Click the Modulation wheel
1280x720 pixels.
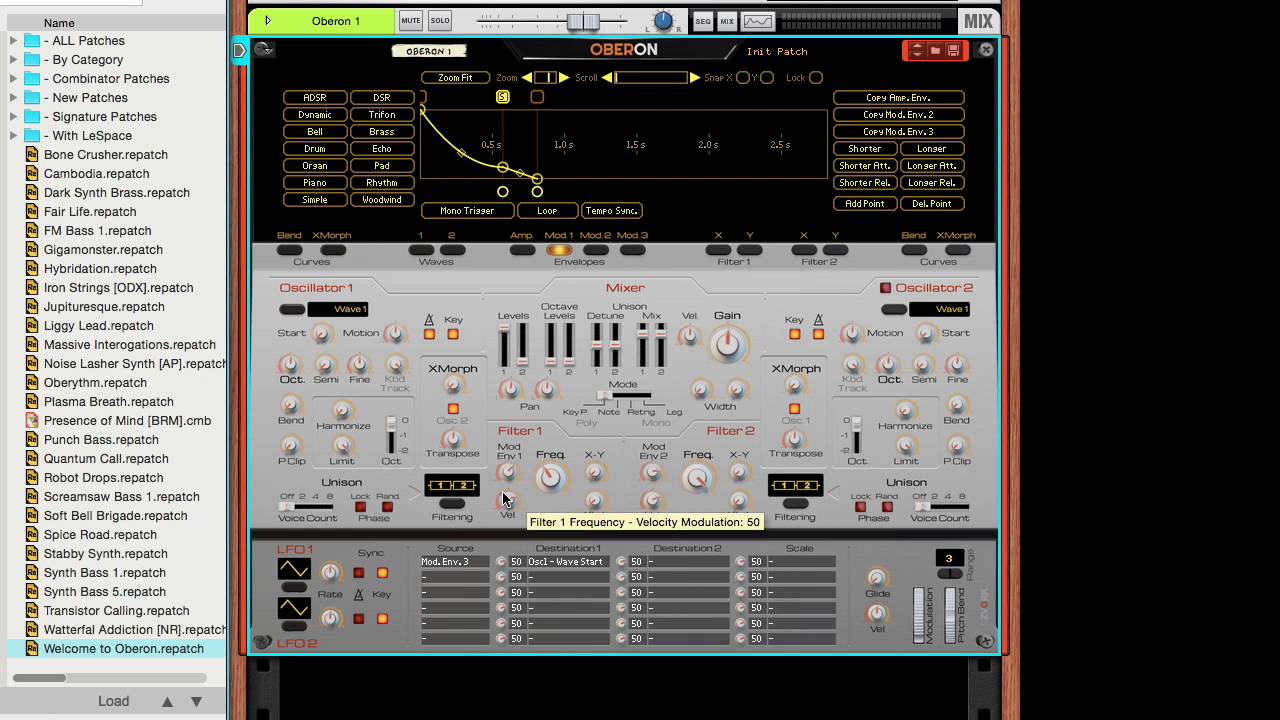point(919,615)
